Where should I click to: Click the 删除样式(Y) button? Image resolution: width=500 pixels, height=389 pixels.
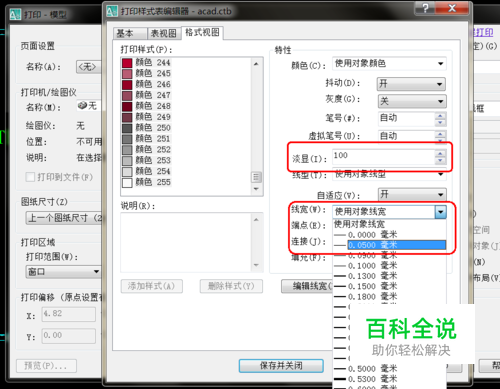point(231,286)
